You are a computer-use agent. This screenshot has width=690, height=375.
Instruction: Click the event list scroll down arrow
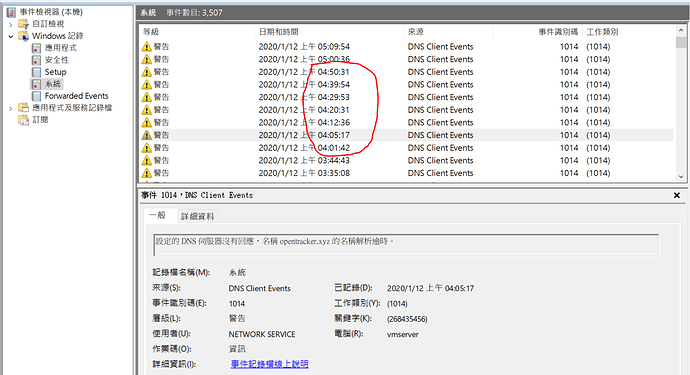coord(681,176)
